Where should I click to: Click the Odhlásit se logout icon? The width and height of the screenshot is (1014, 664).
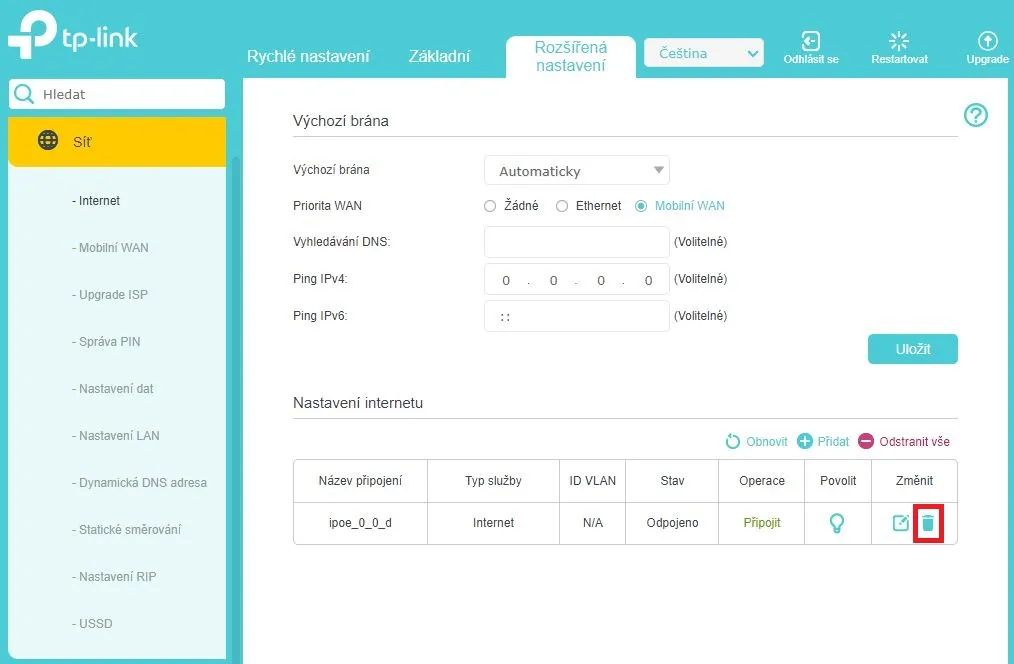point(811,41)
